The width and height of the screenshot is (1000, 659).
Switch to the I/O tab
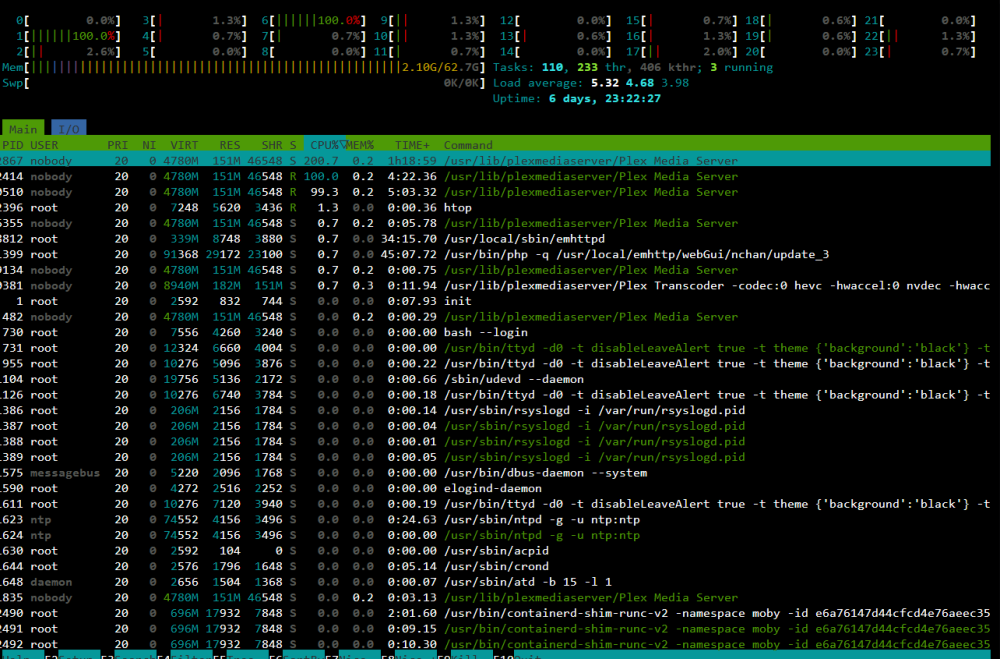point(69,129)
